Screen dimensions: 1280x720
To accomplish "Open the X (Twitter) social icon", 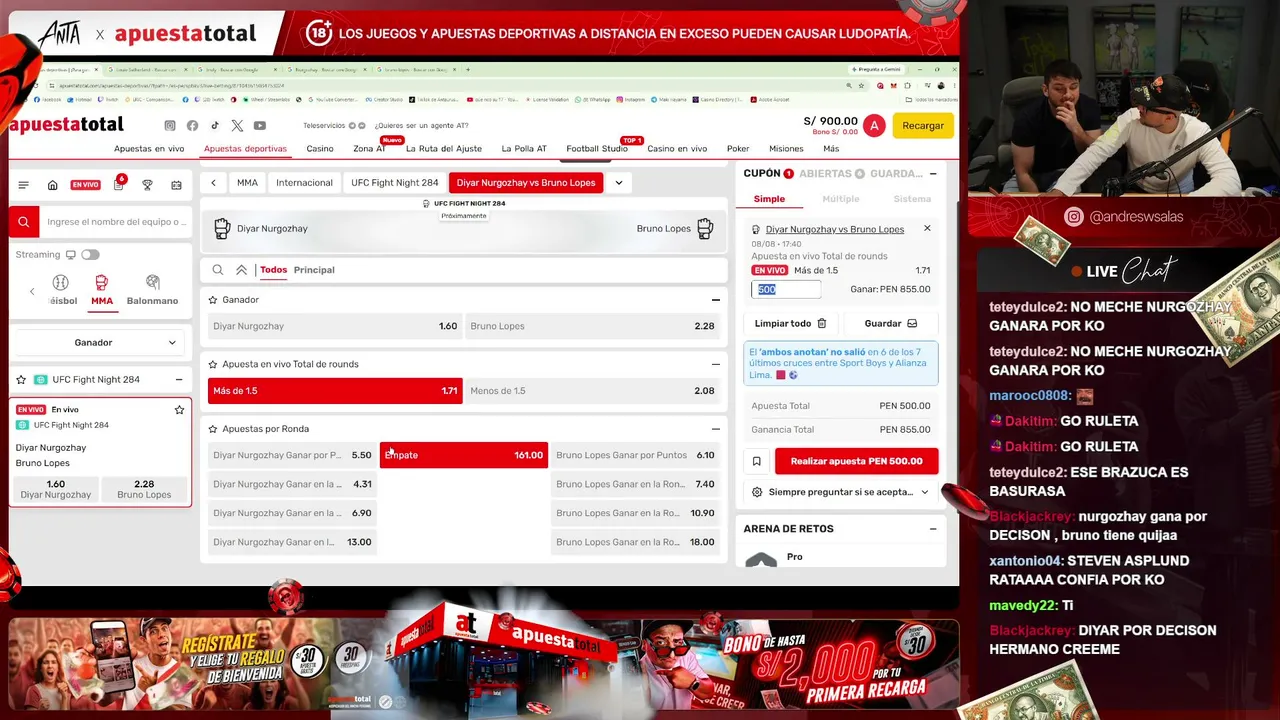I will [237, 126].
